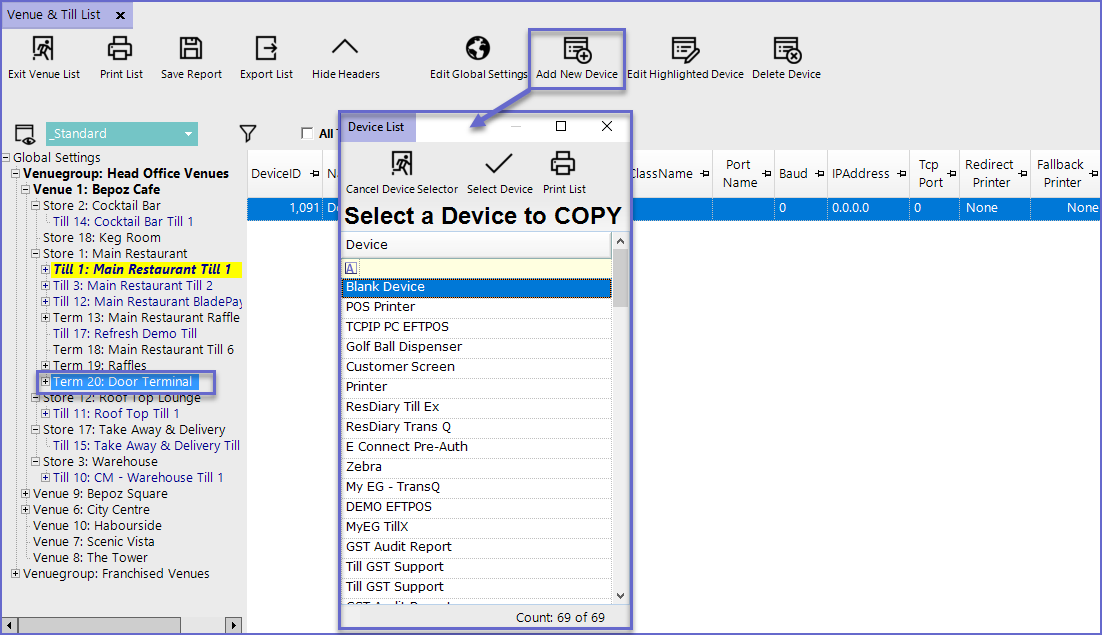Toggle the 'All' checkbox beside filter
This screenshot has width=1102, height=635.
coord(307,134)
